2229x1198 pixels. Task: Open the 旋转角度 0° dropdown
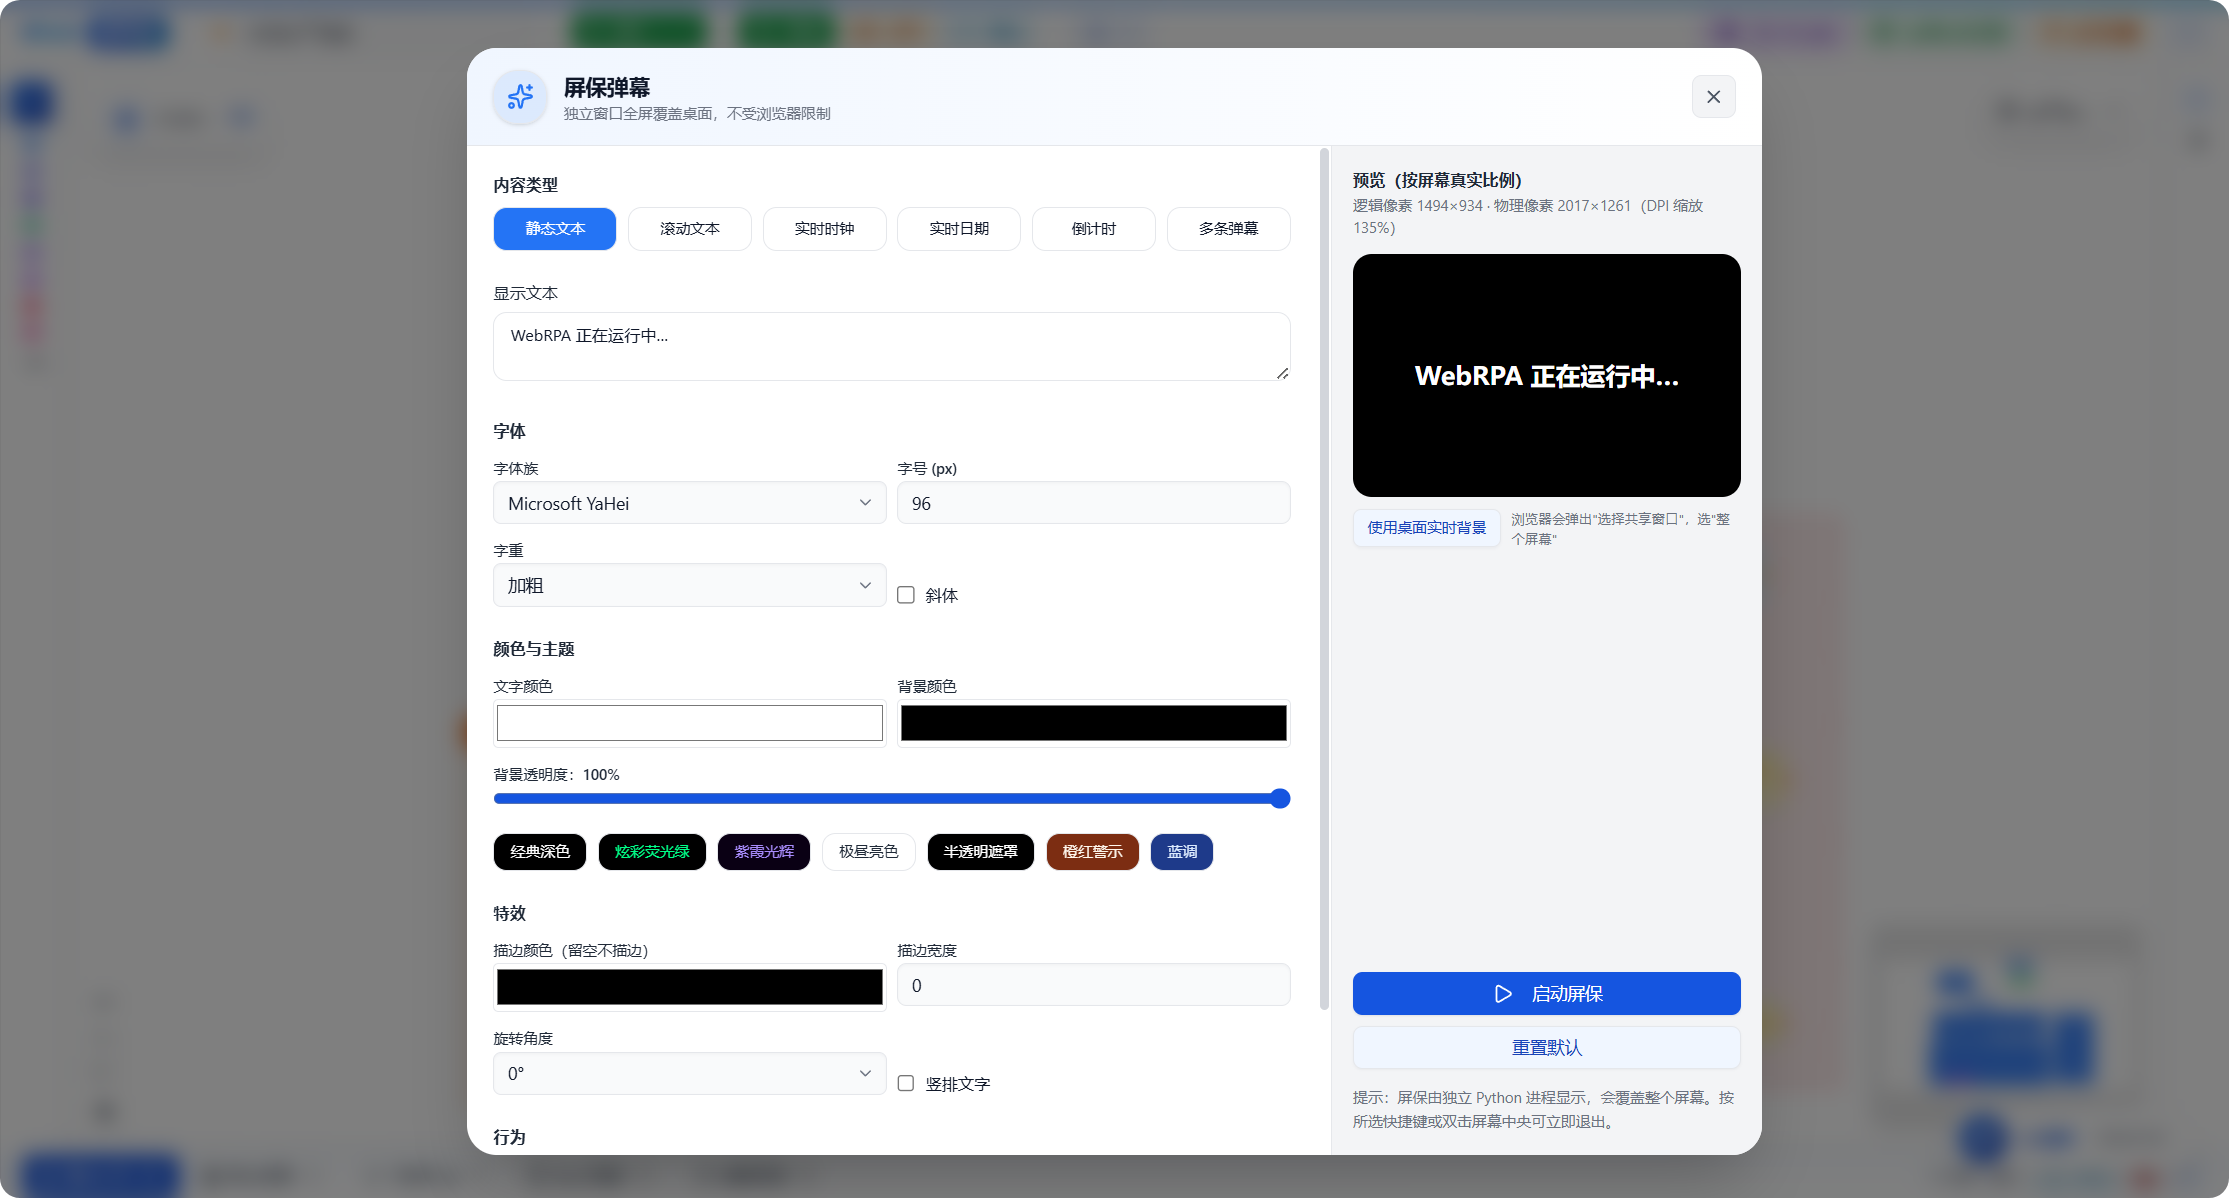click(x=690, y=1073)
